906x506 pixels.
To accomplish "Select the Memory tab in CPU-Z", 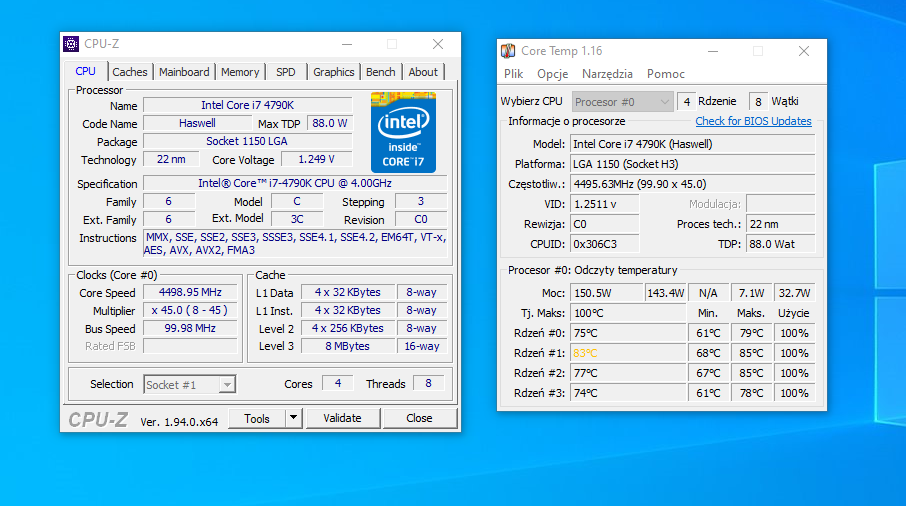I will (240, 72).
